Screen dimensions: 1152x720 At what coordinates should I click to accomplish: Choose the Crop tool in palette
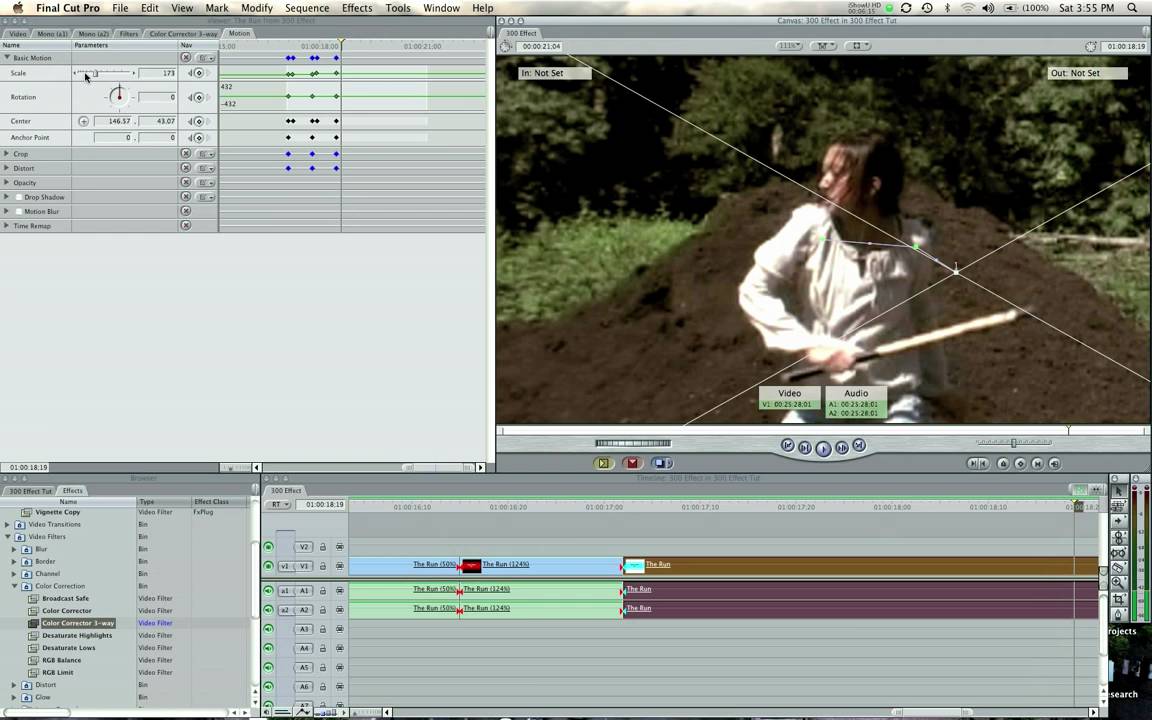pos(1118,599)
